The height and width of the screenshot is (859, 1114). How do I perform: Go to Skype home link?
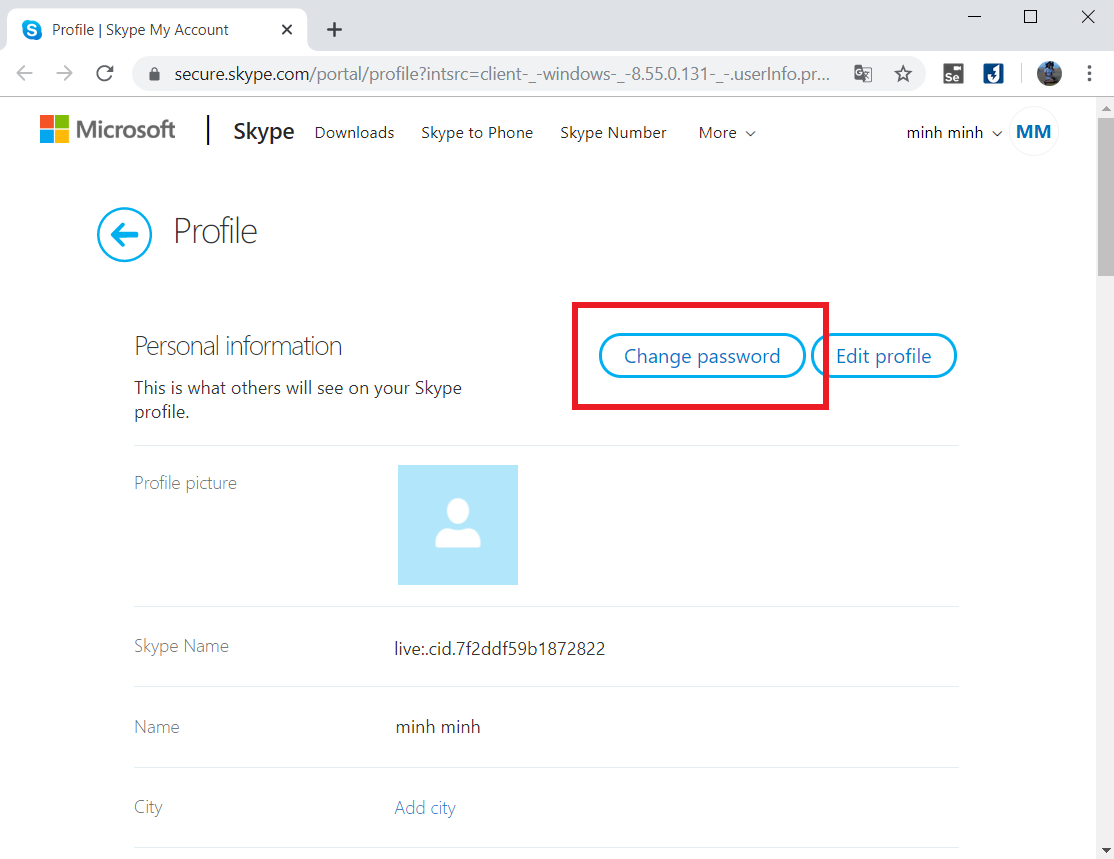(x=264, y=131)
